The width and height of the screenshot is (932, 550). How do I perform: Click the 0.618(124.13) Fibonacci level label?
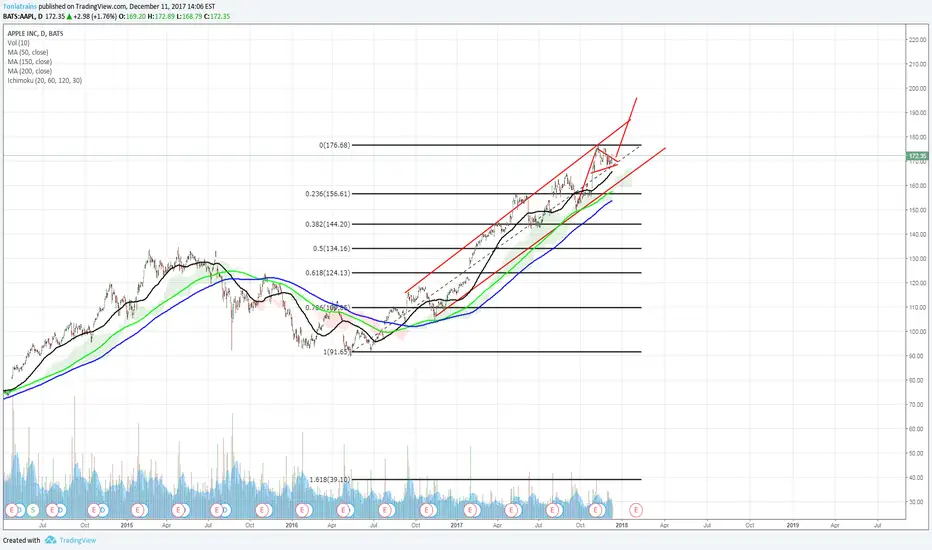[x=328, y=273]
